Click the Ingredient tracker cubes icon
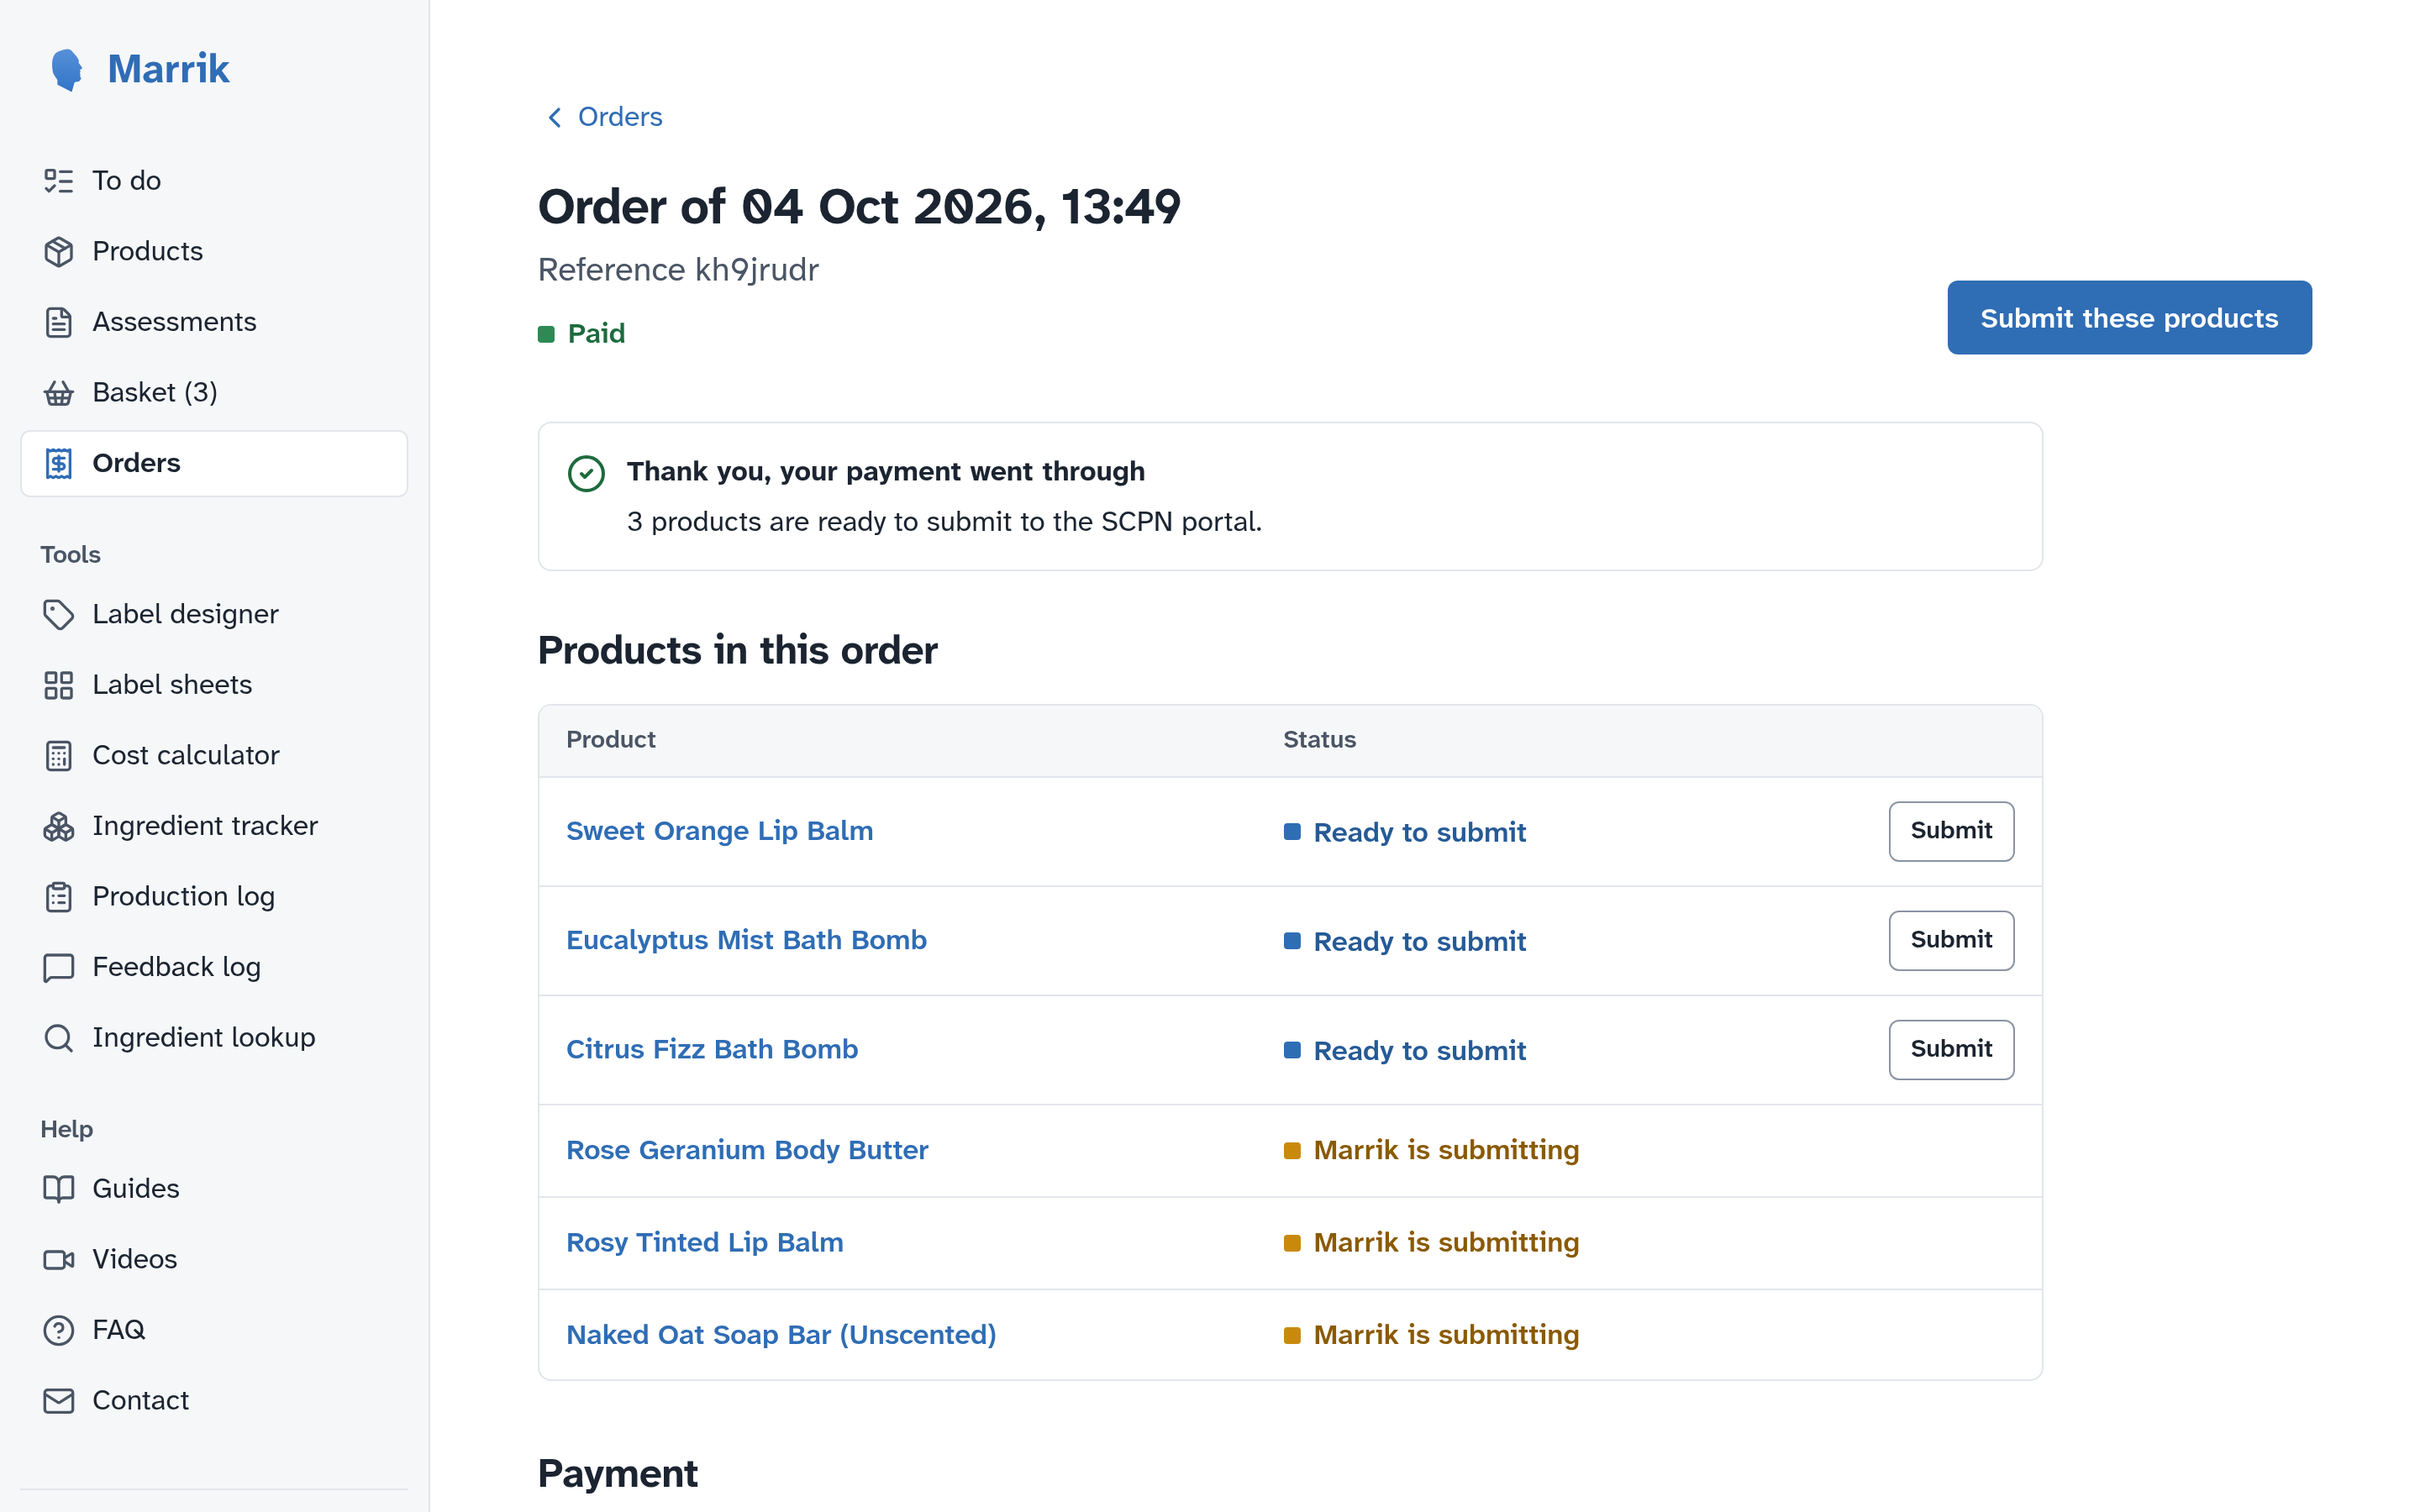The width and height of the screenshot is (2420, 1512). pos(59,826)
